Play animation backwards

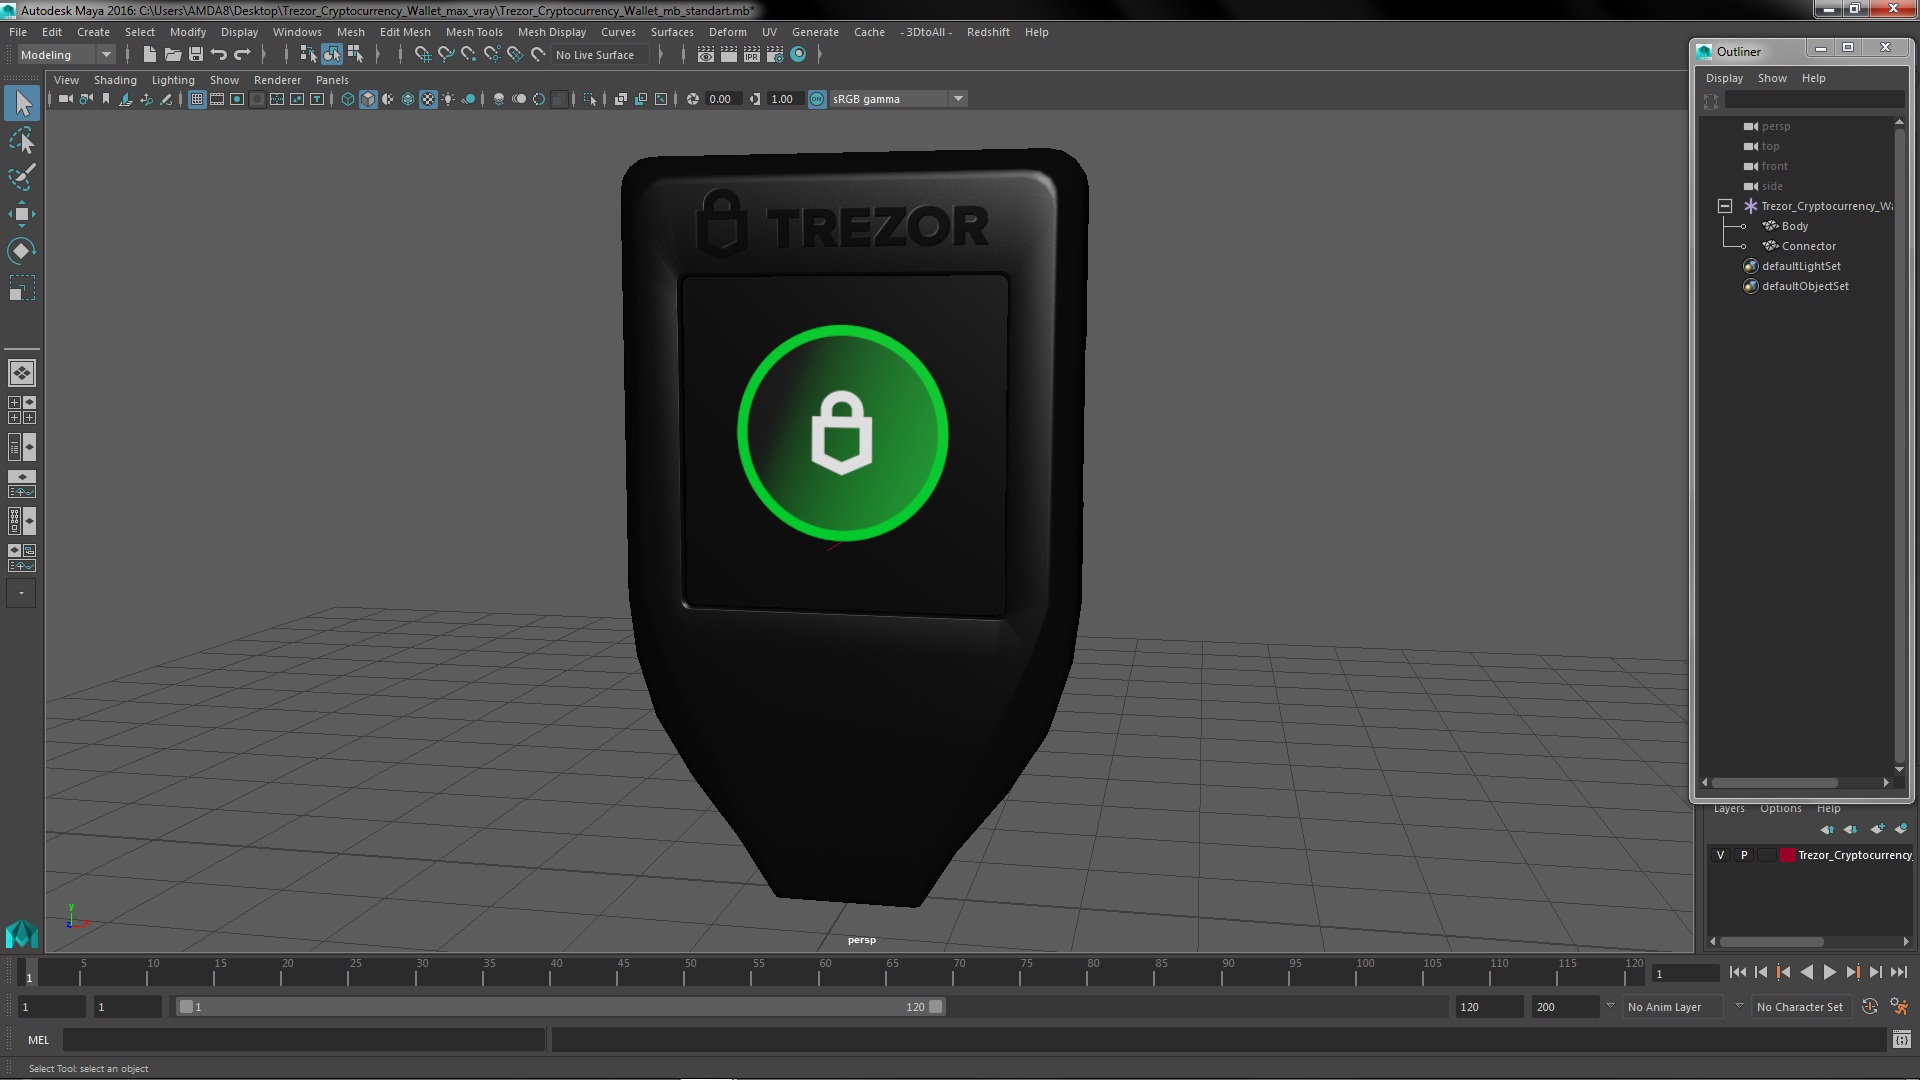1806,972
